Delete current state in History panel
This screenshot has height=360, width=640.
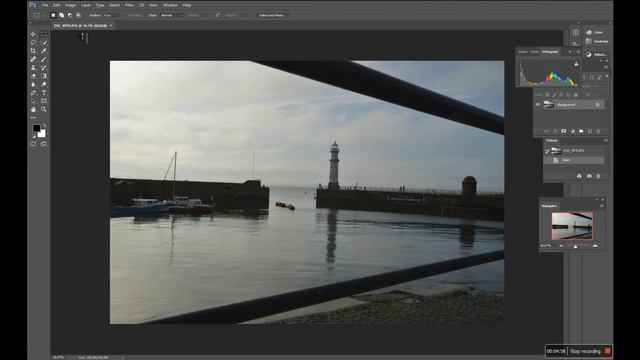598,176
